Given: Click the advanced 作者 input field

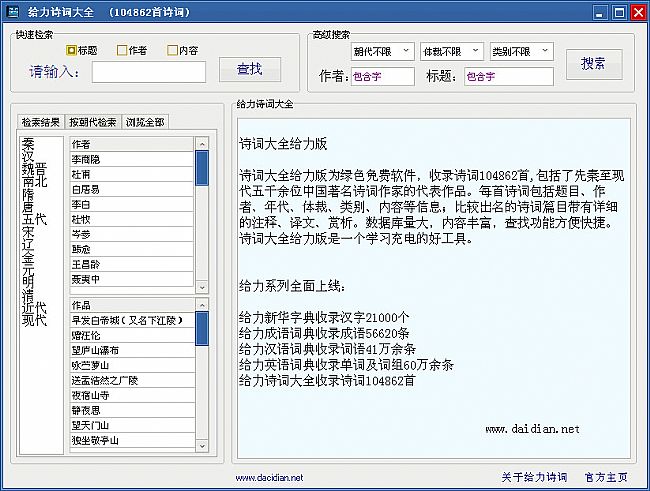Looking at the screenshot, I should (x=383, y=76).
